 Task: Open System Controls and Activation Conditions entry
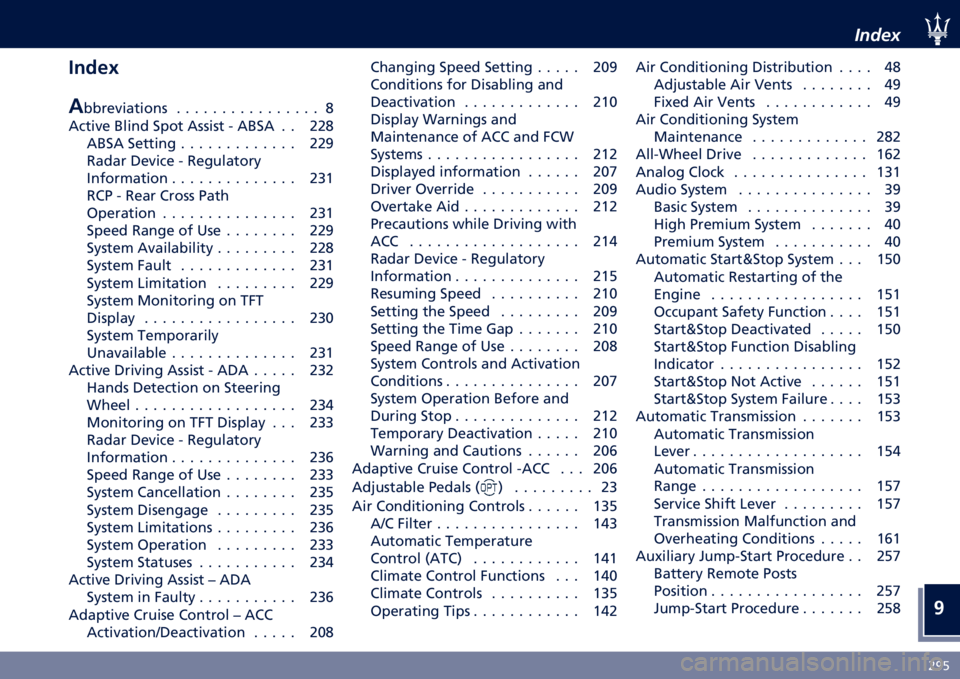493,372
